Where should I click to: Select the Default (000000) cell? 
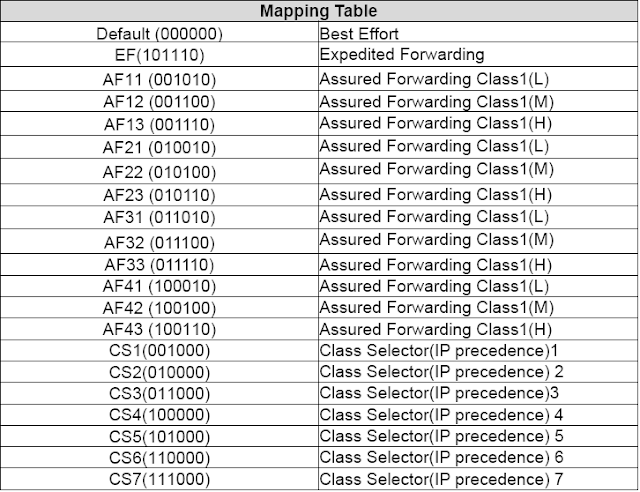160,32
